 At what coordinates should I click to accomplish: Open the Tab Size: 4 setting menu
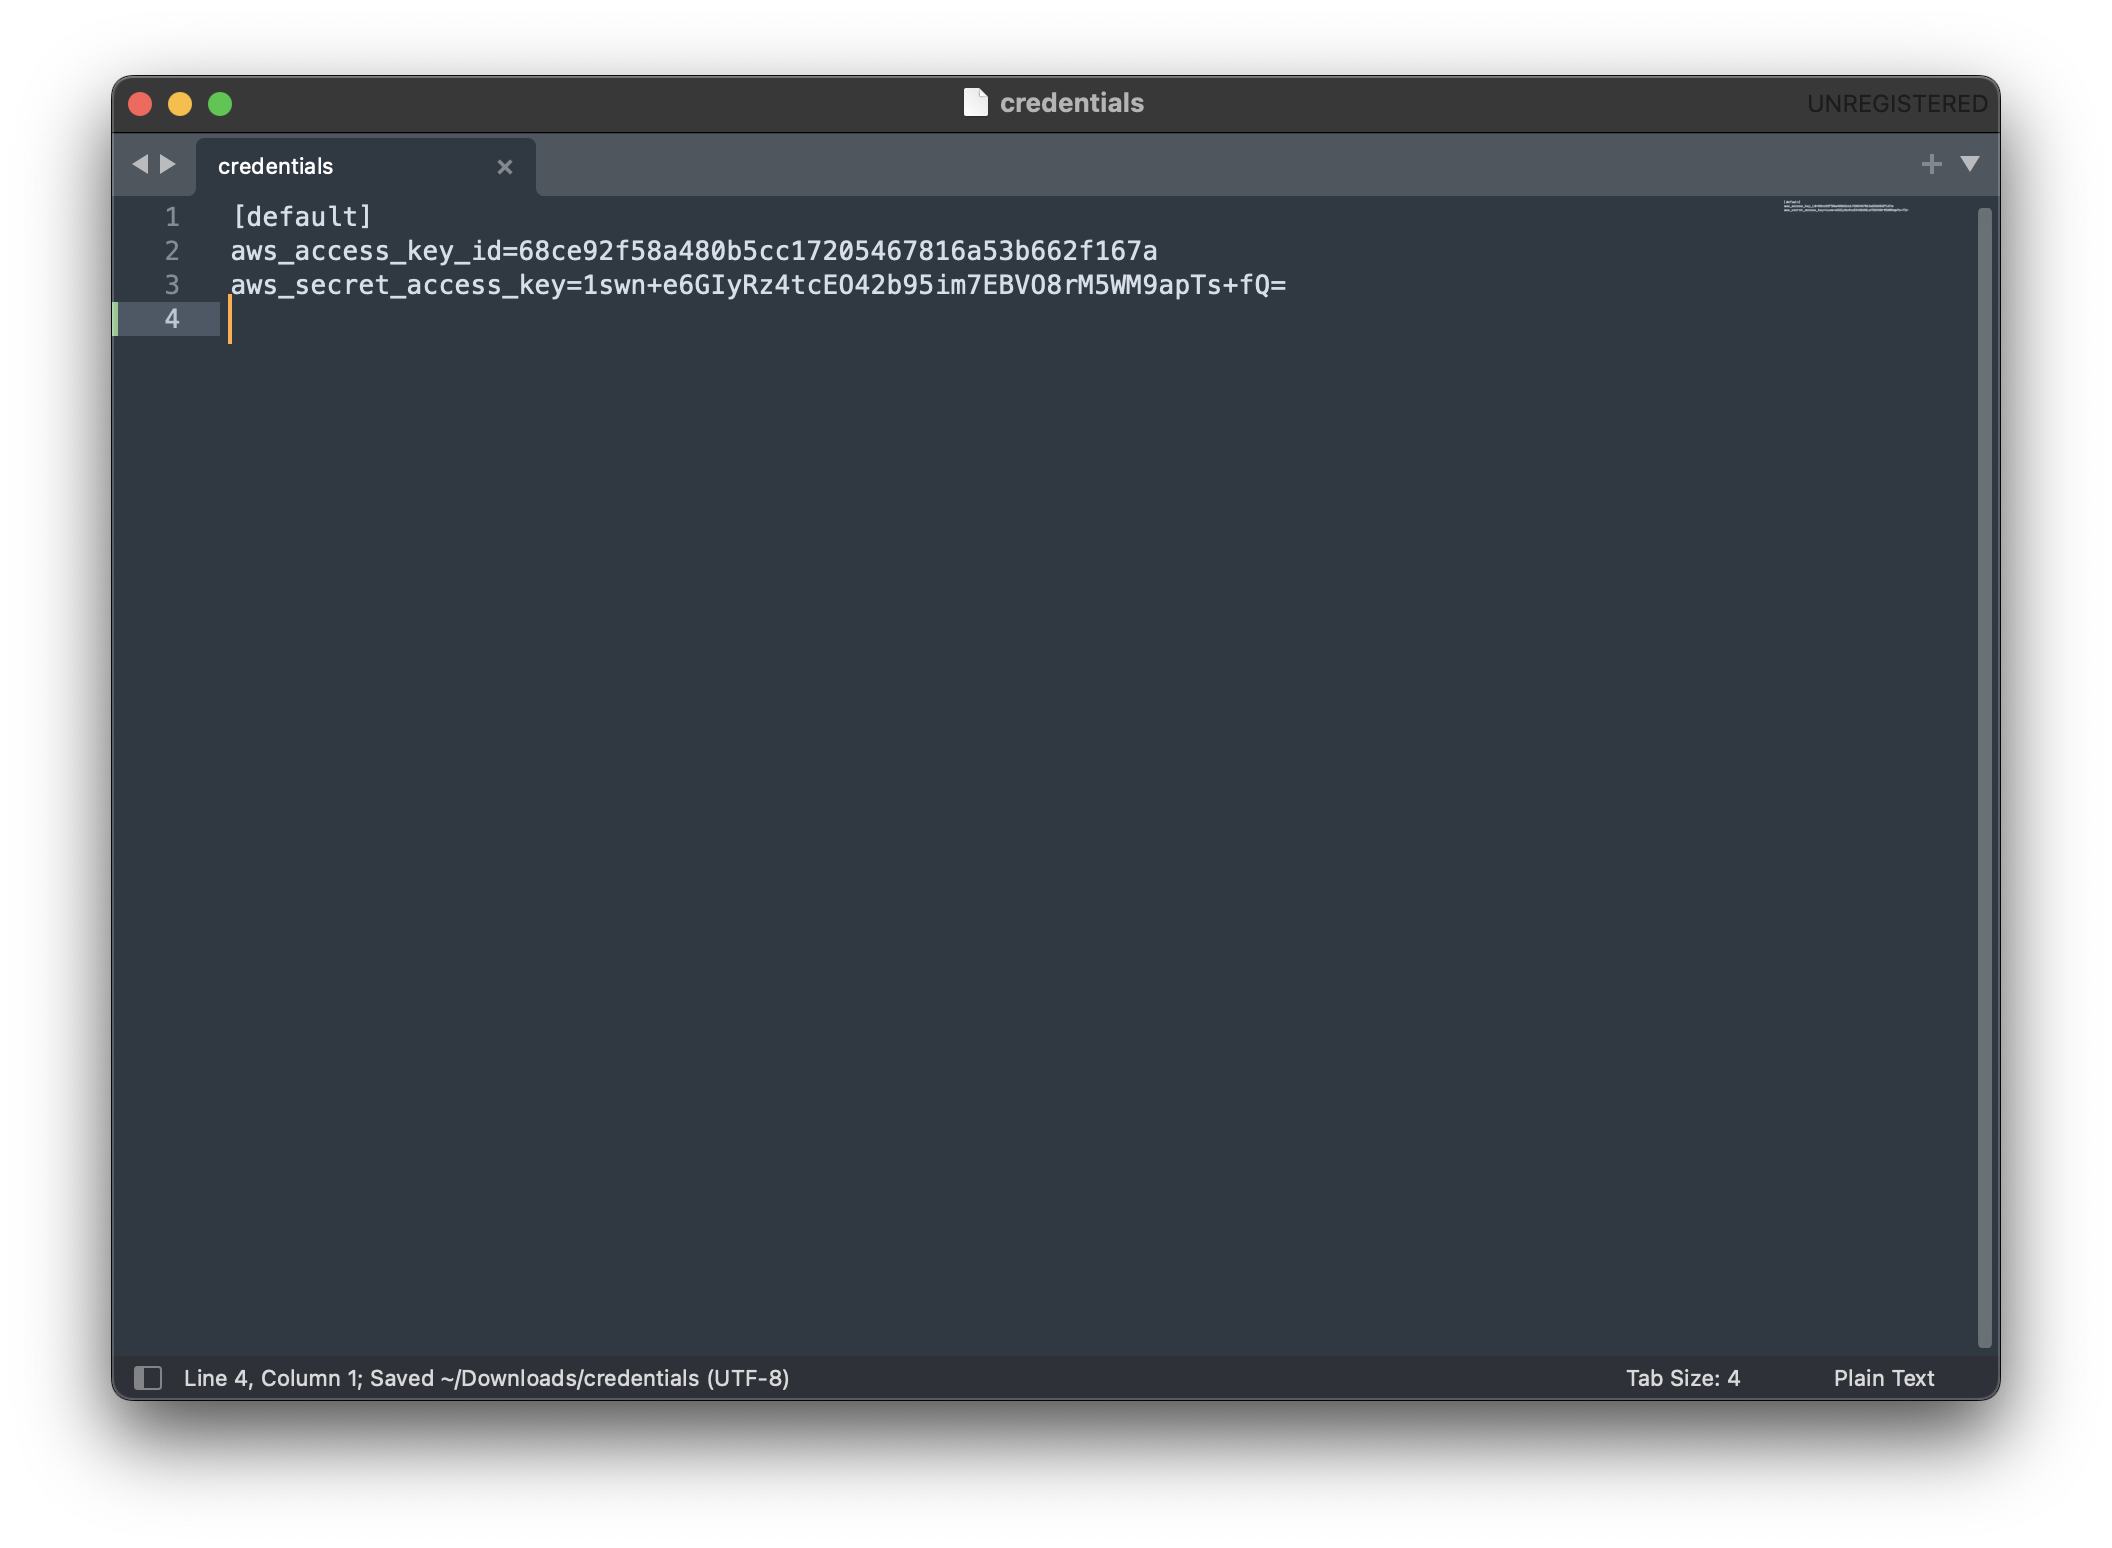coord(1682,1378)
